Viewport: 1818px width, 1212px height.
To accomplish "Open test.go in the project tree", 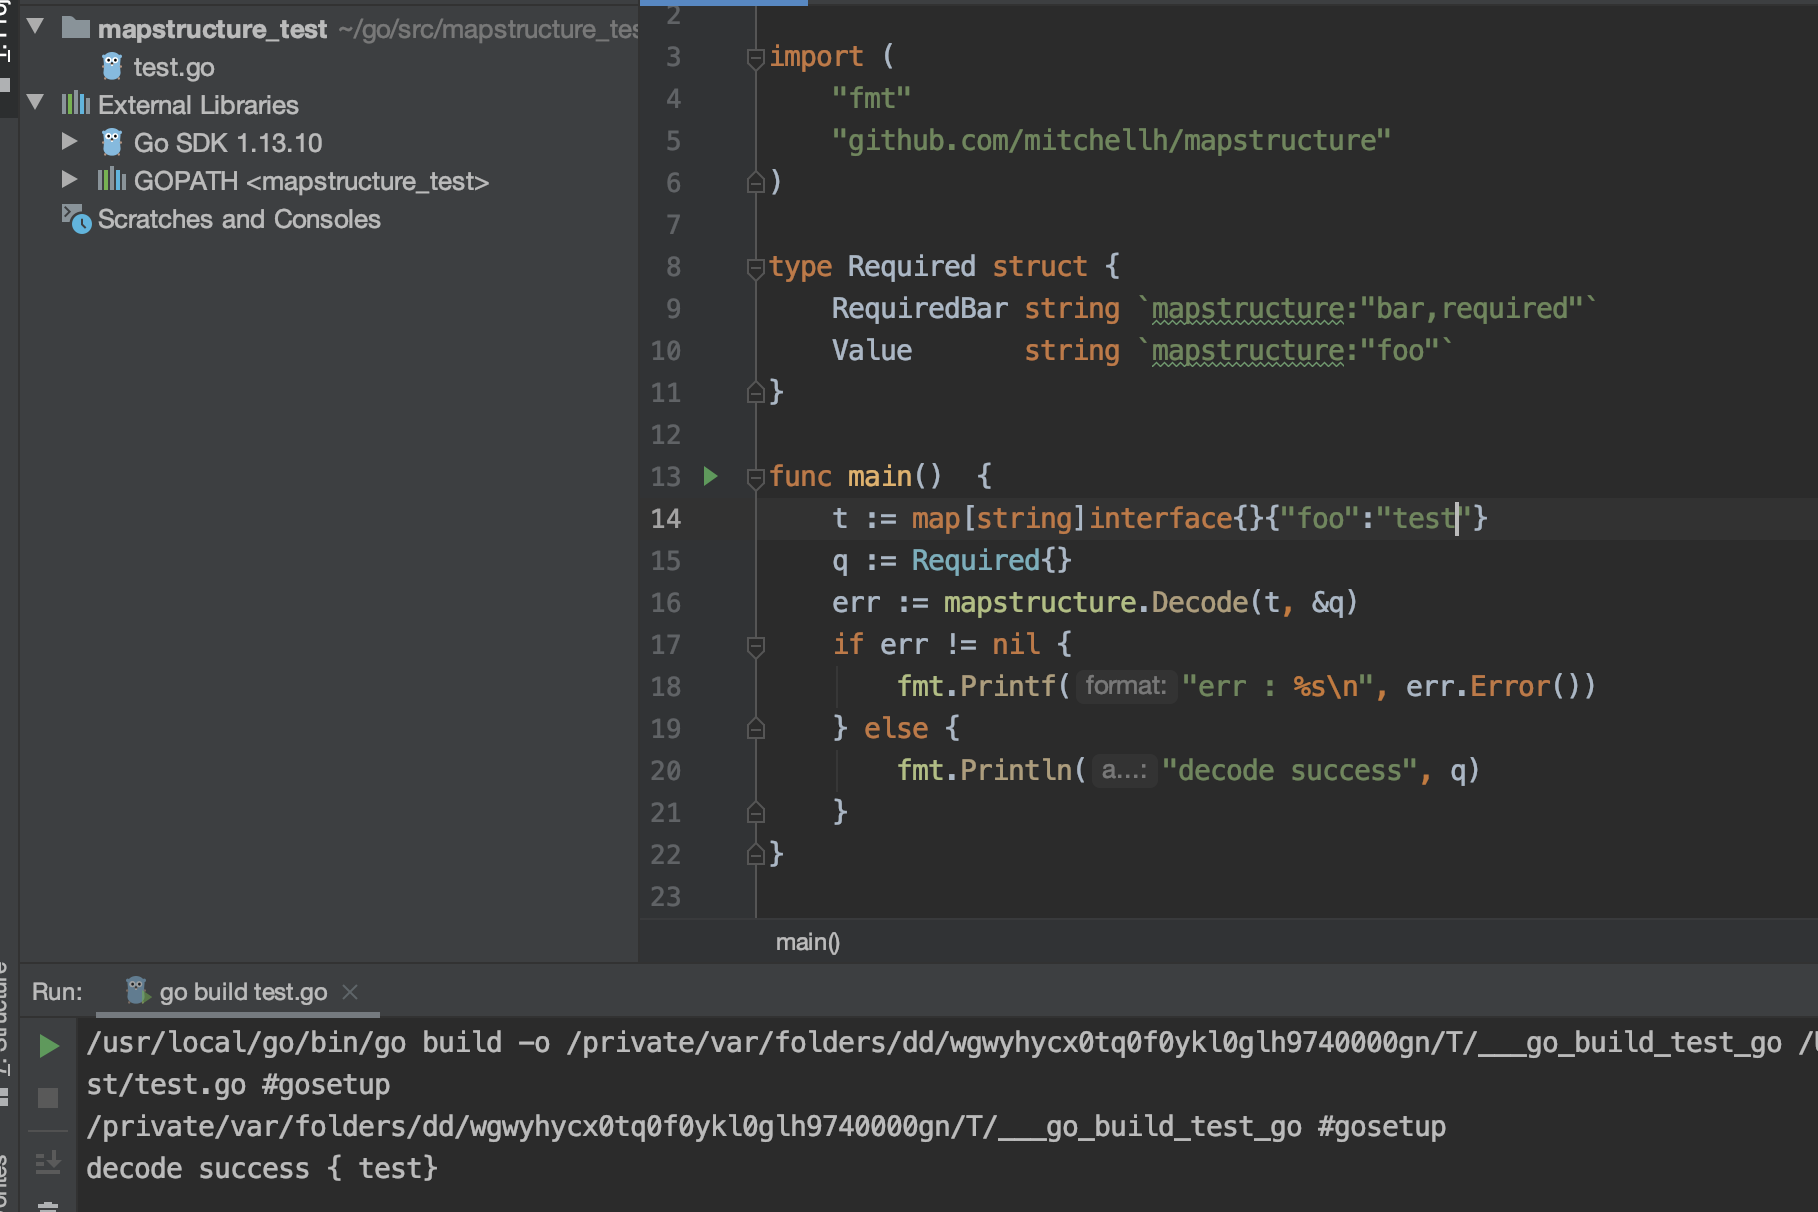I will 173,67.
